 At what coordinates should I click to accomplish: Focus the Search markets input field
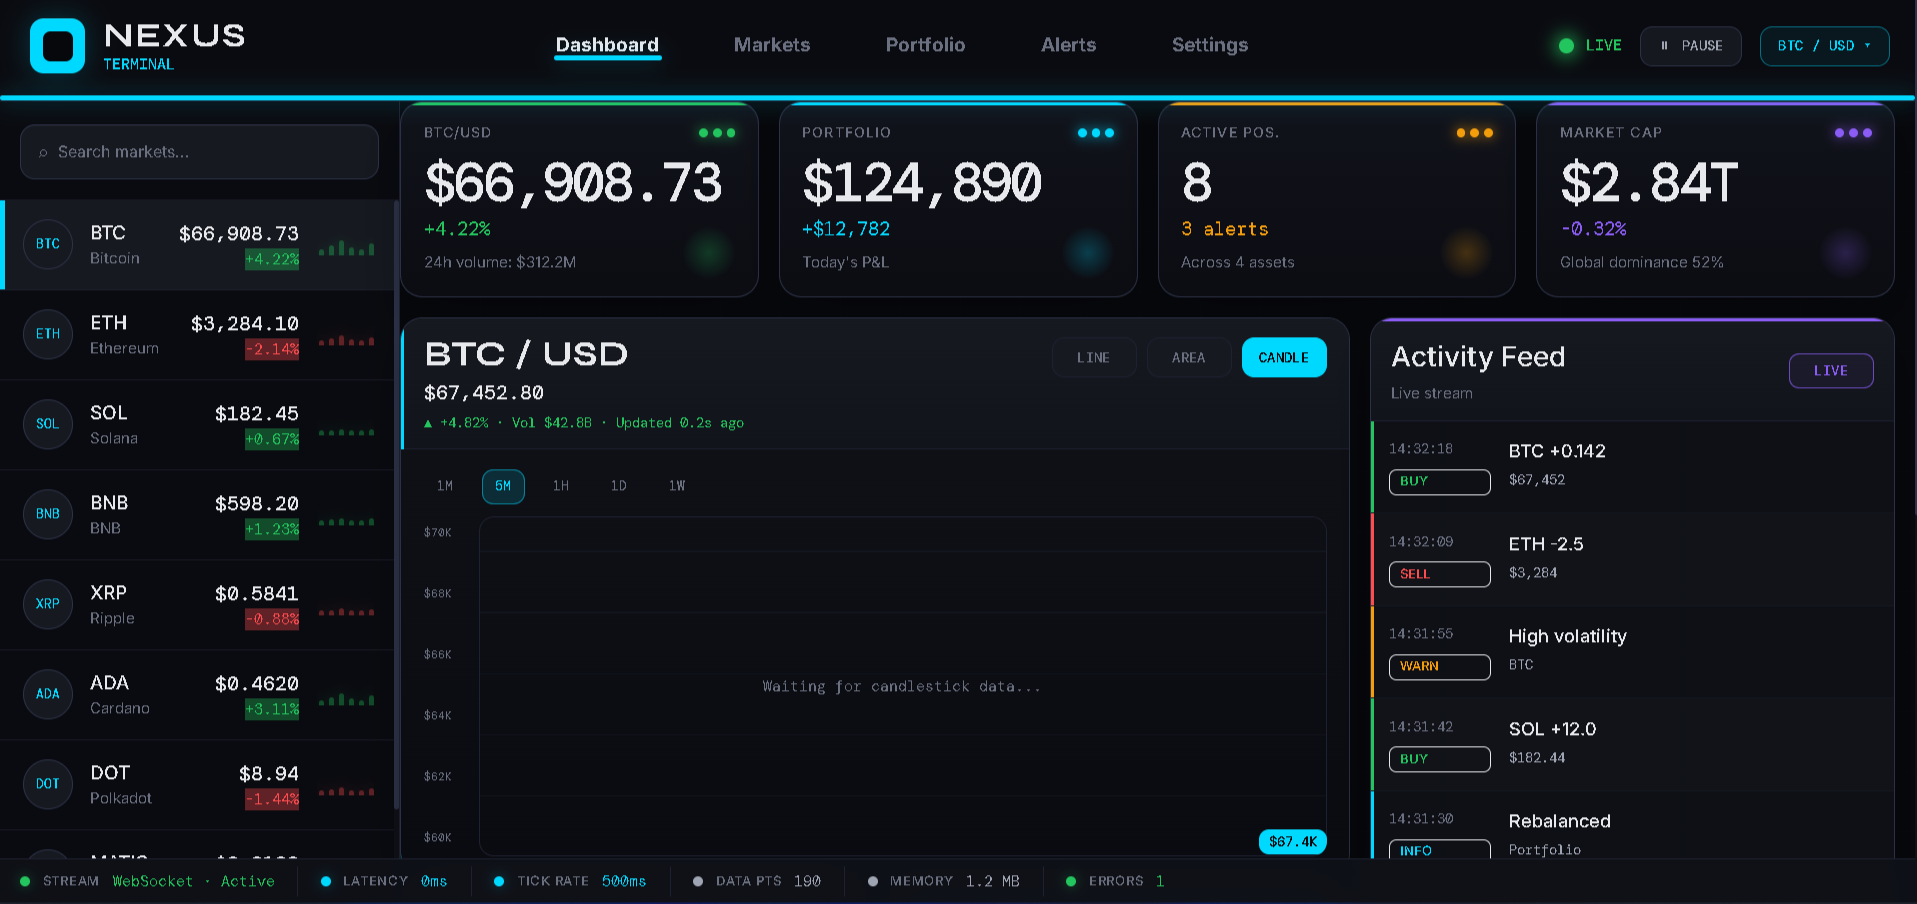pyautogui.click(x=199, y=152)
